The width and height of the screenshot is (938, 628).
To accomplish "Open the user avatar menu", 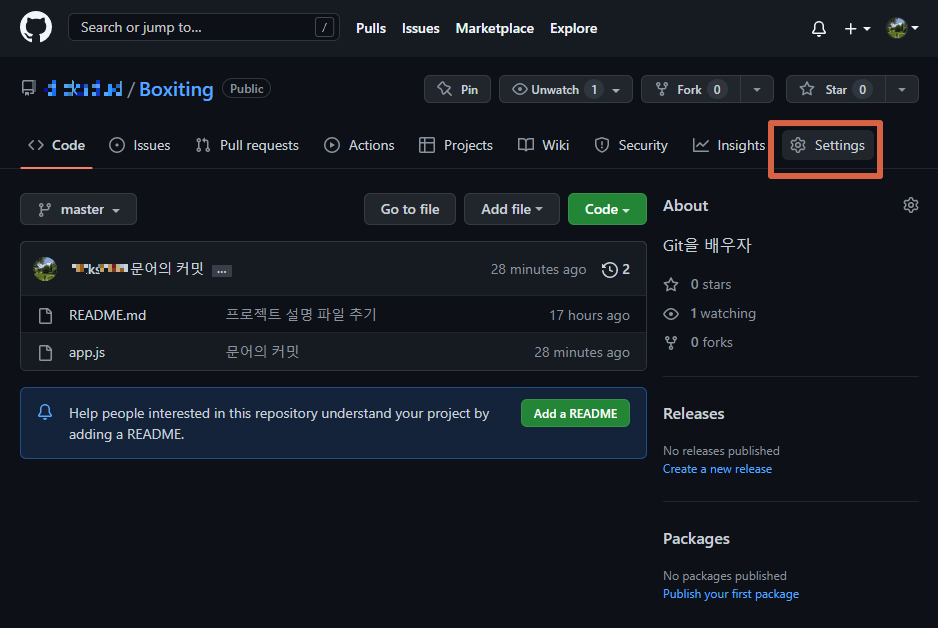I will pyautogui.click(x=902, y=28).
